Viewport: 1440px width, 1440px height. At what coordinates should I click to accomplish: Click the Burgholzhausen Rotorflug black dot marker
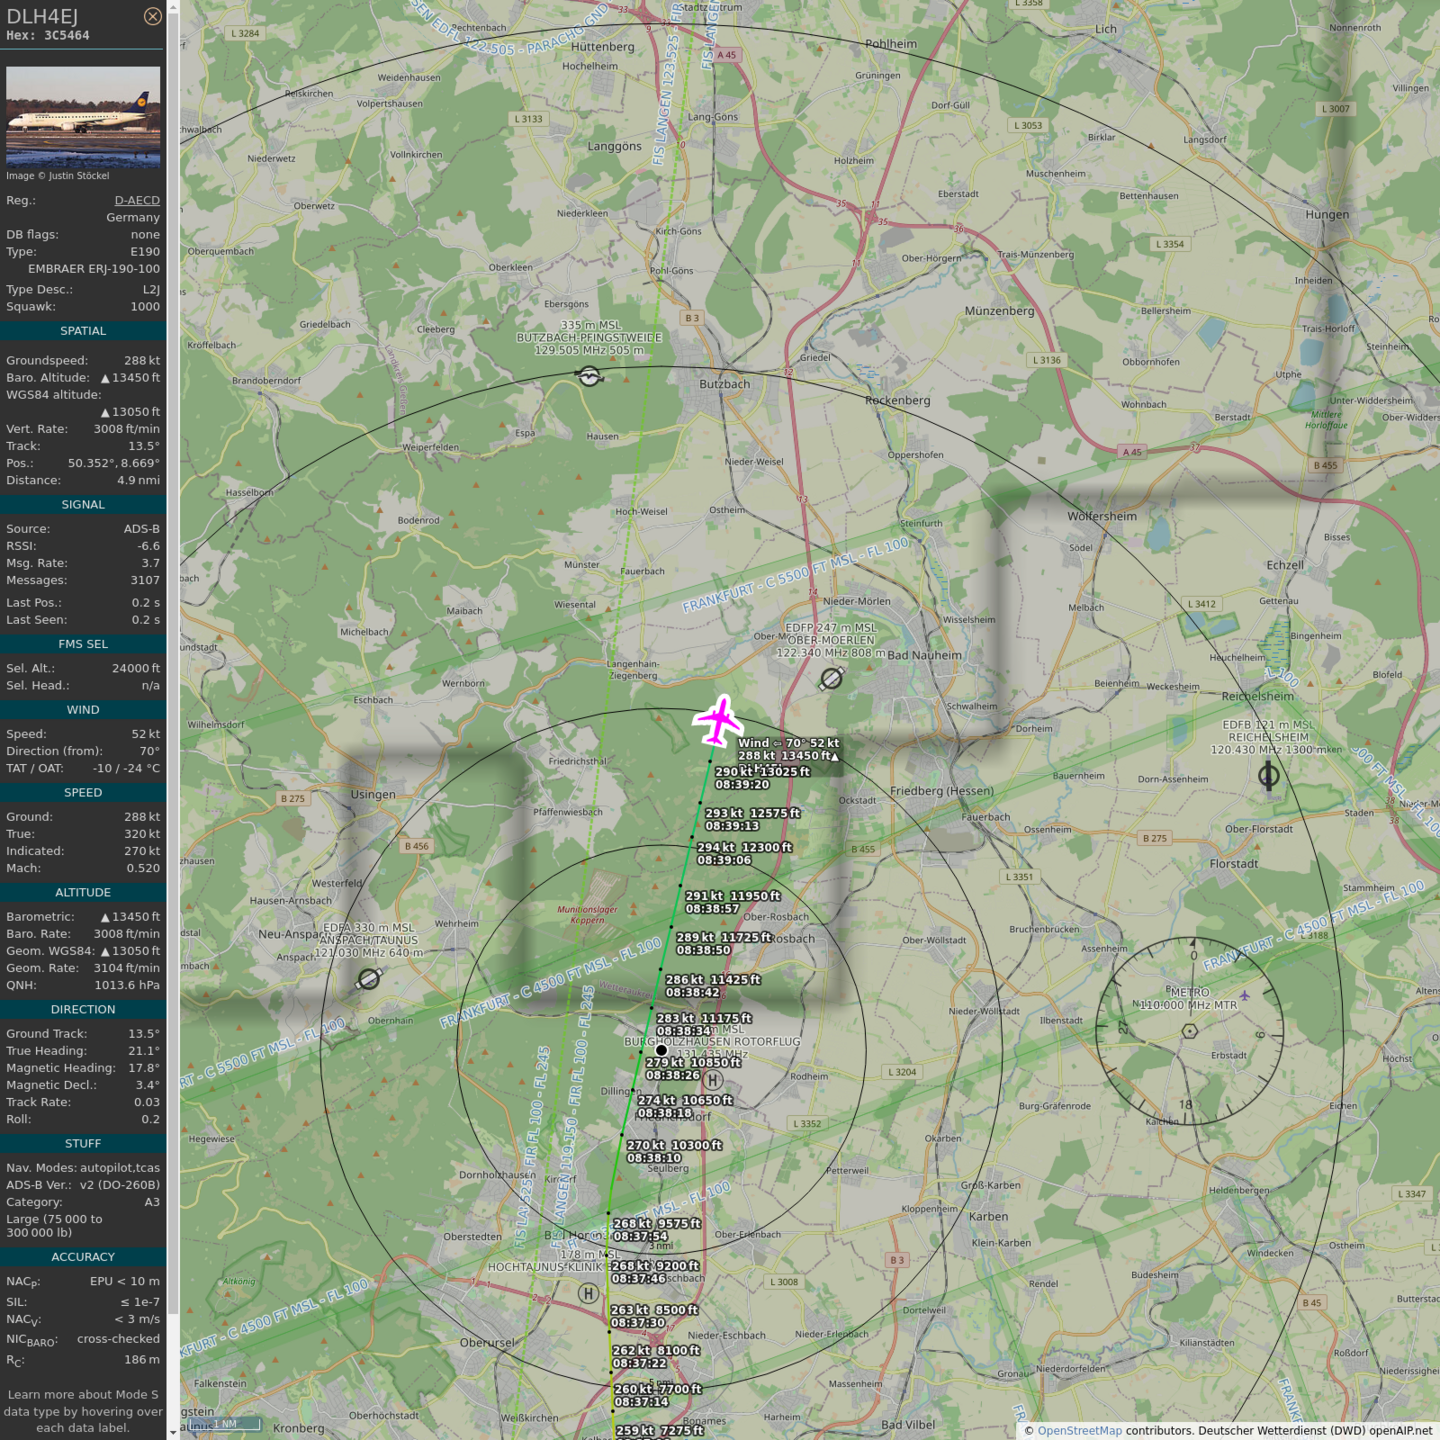pos(661,1050)
